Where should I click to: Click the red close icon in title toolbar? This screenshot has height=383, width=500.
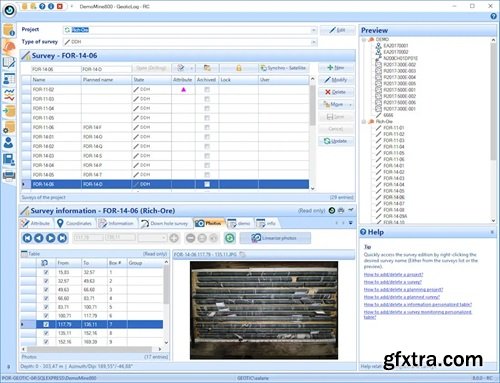(60, 6)
